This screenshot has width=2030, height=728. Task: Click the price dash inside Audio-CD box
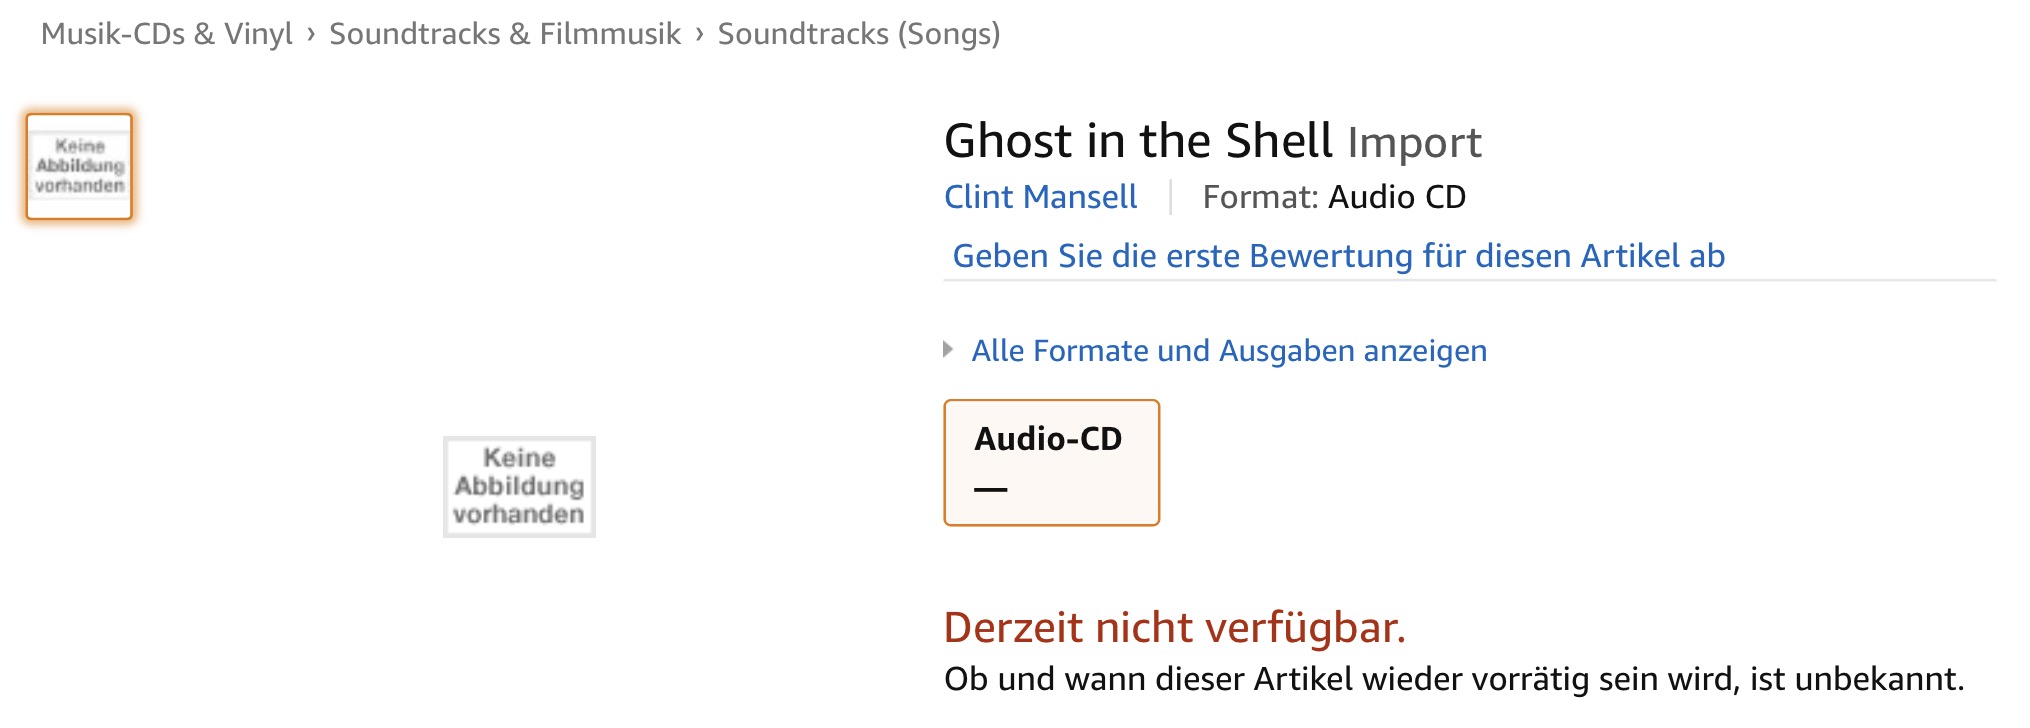pyautogui.click(x=990, y=489)
